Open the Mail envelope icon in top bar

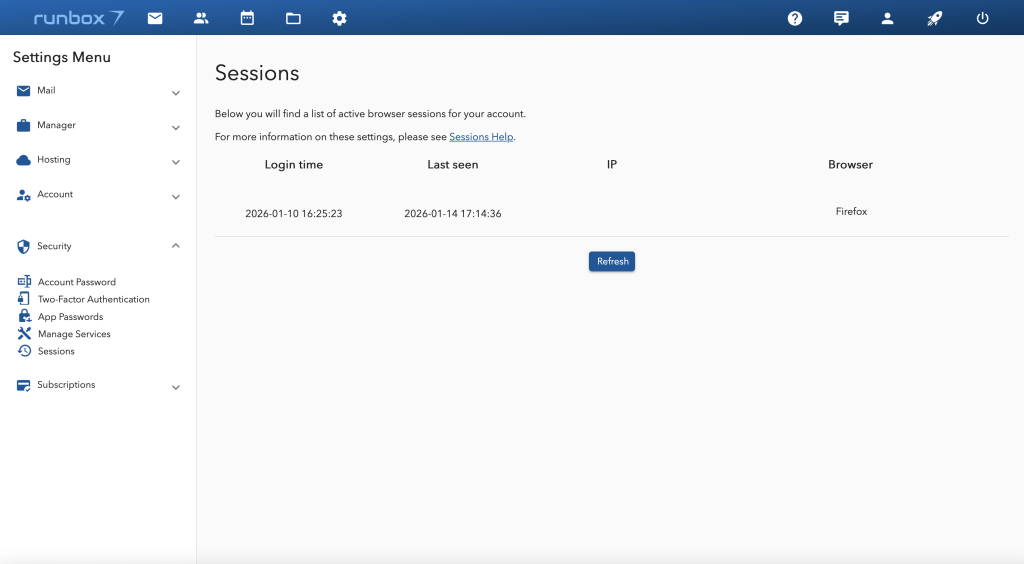[x=155, y=18]
